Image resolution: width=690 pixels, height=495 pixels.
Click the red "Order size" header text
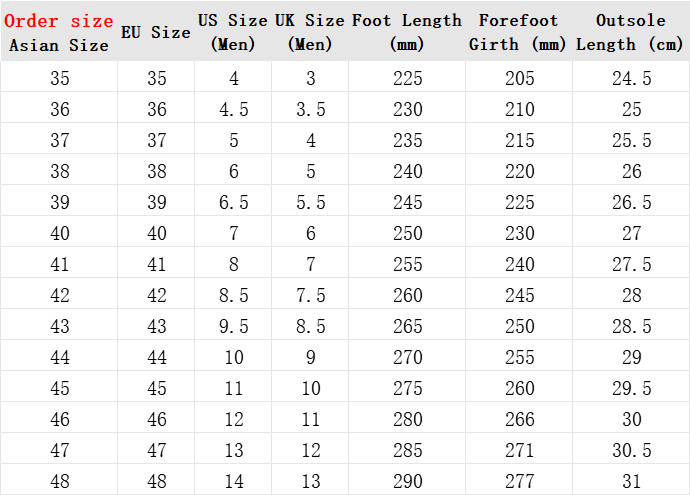(x=58, y=21)
